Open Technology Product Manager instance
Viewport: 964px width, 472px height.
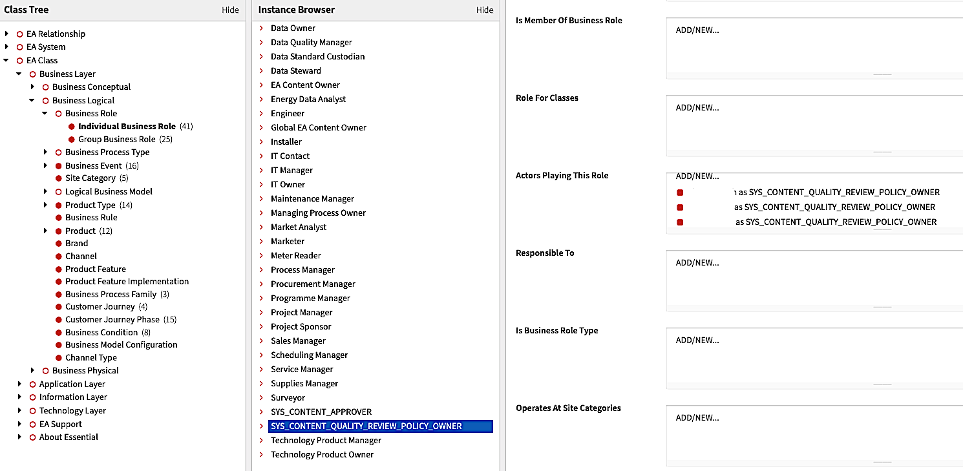click(x=326, y=440)
